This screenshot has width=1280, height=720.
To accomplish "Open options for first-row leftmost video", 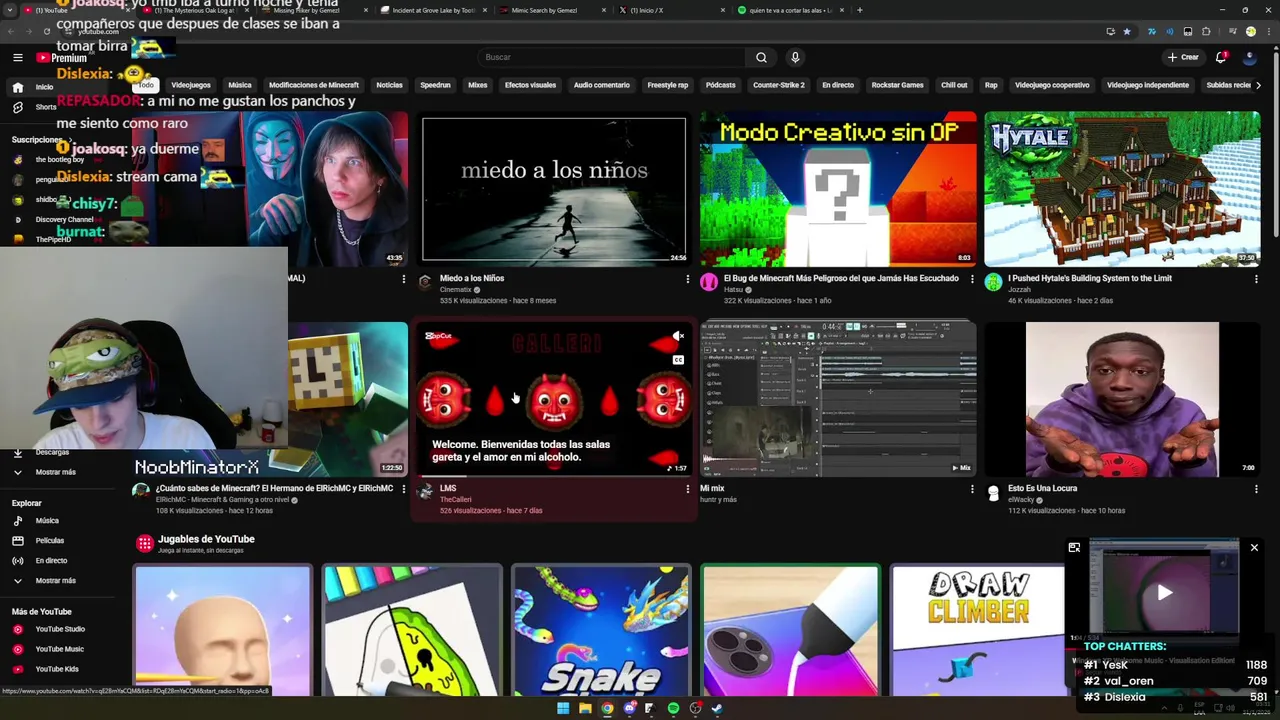I will [x=403, y=279].
